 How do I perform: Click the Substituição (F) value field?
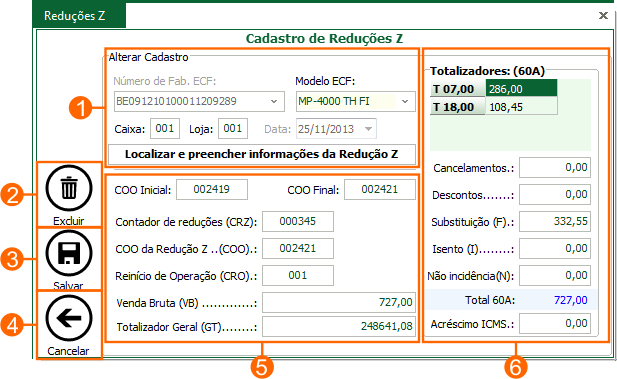555,222
